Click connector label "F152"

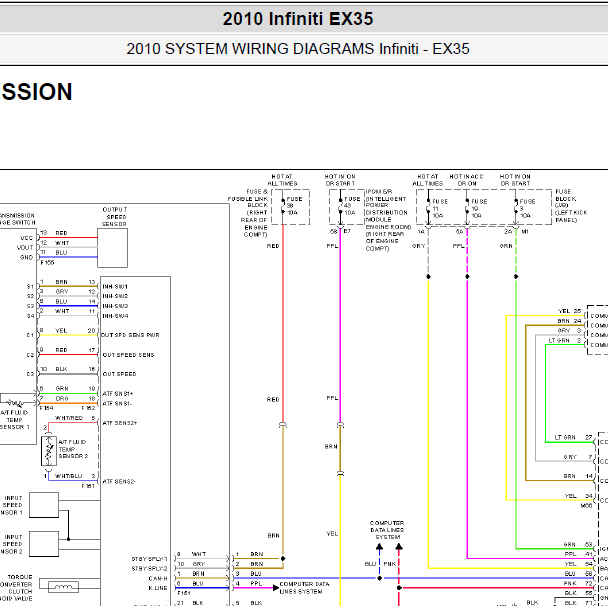tap(88, 408)
